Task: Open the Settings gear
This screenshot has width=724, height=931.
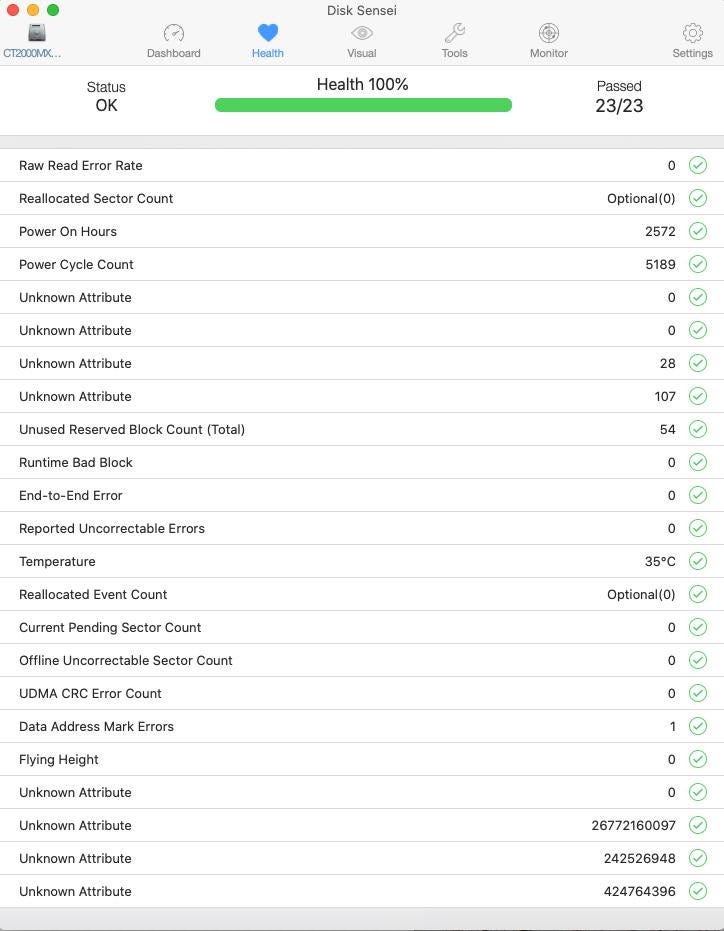Action: pyautogui.click(x=692, y=34)
